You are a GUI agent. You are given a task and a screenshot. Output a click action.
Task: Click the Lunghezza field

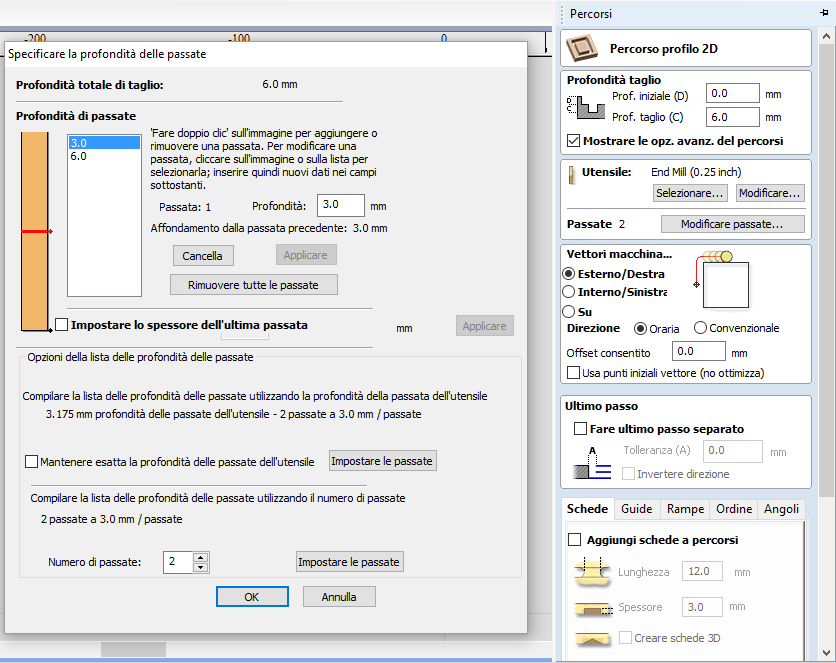pos(702,571)
